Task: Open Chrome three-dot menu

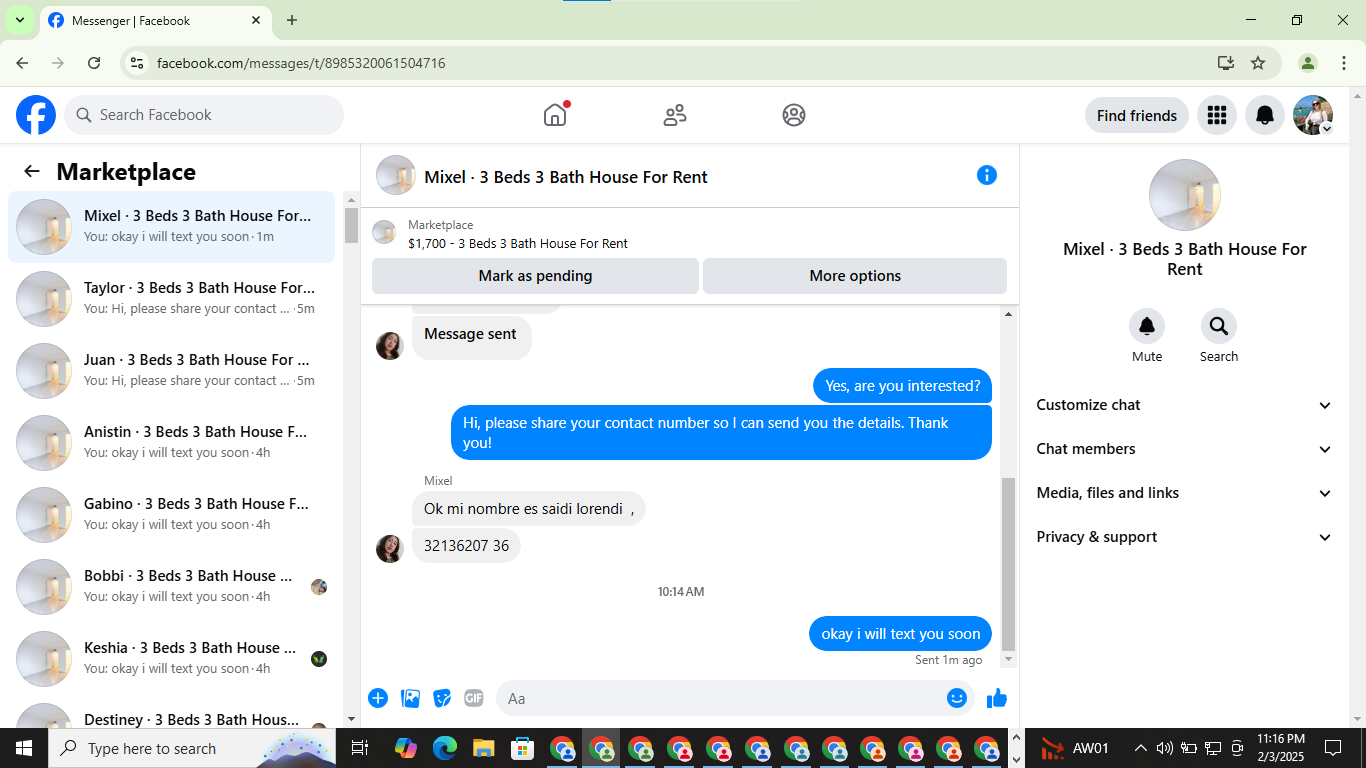Action: (1343, 63)
